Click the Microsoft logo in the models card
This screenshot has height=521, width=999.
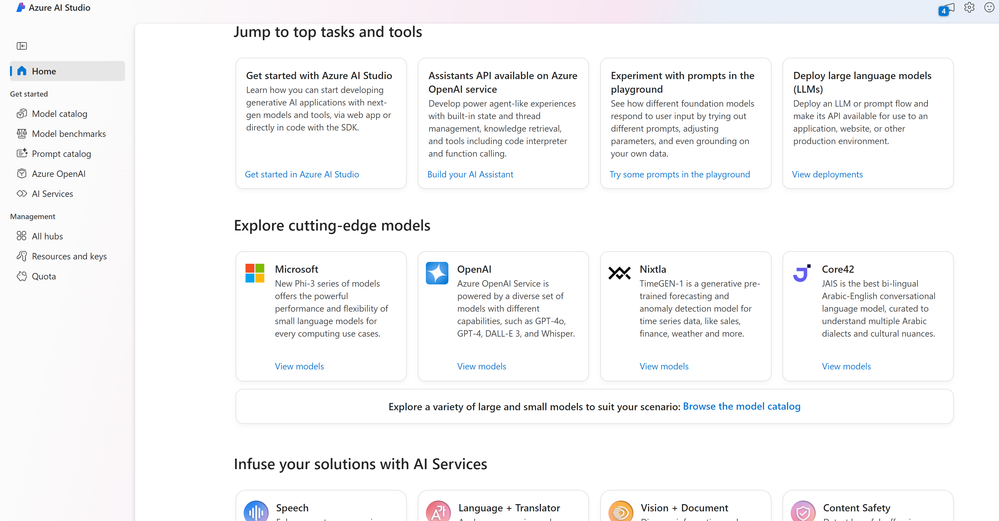pos(255,273)
